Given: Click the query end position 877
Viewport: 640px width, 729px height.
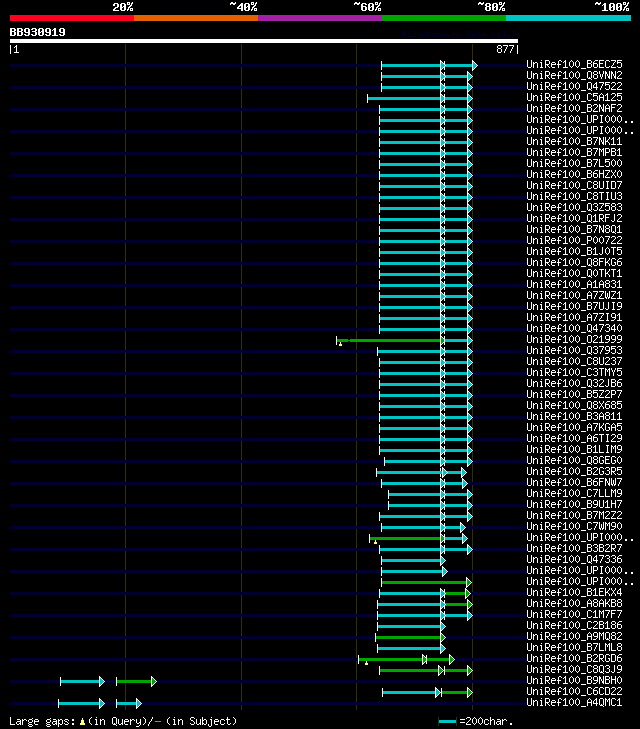Looking at the screenshot, I should tap(505, 49).
